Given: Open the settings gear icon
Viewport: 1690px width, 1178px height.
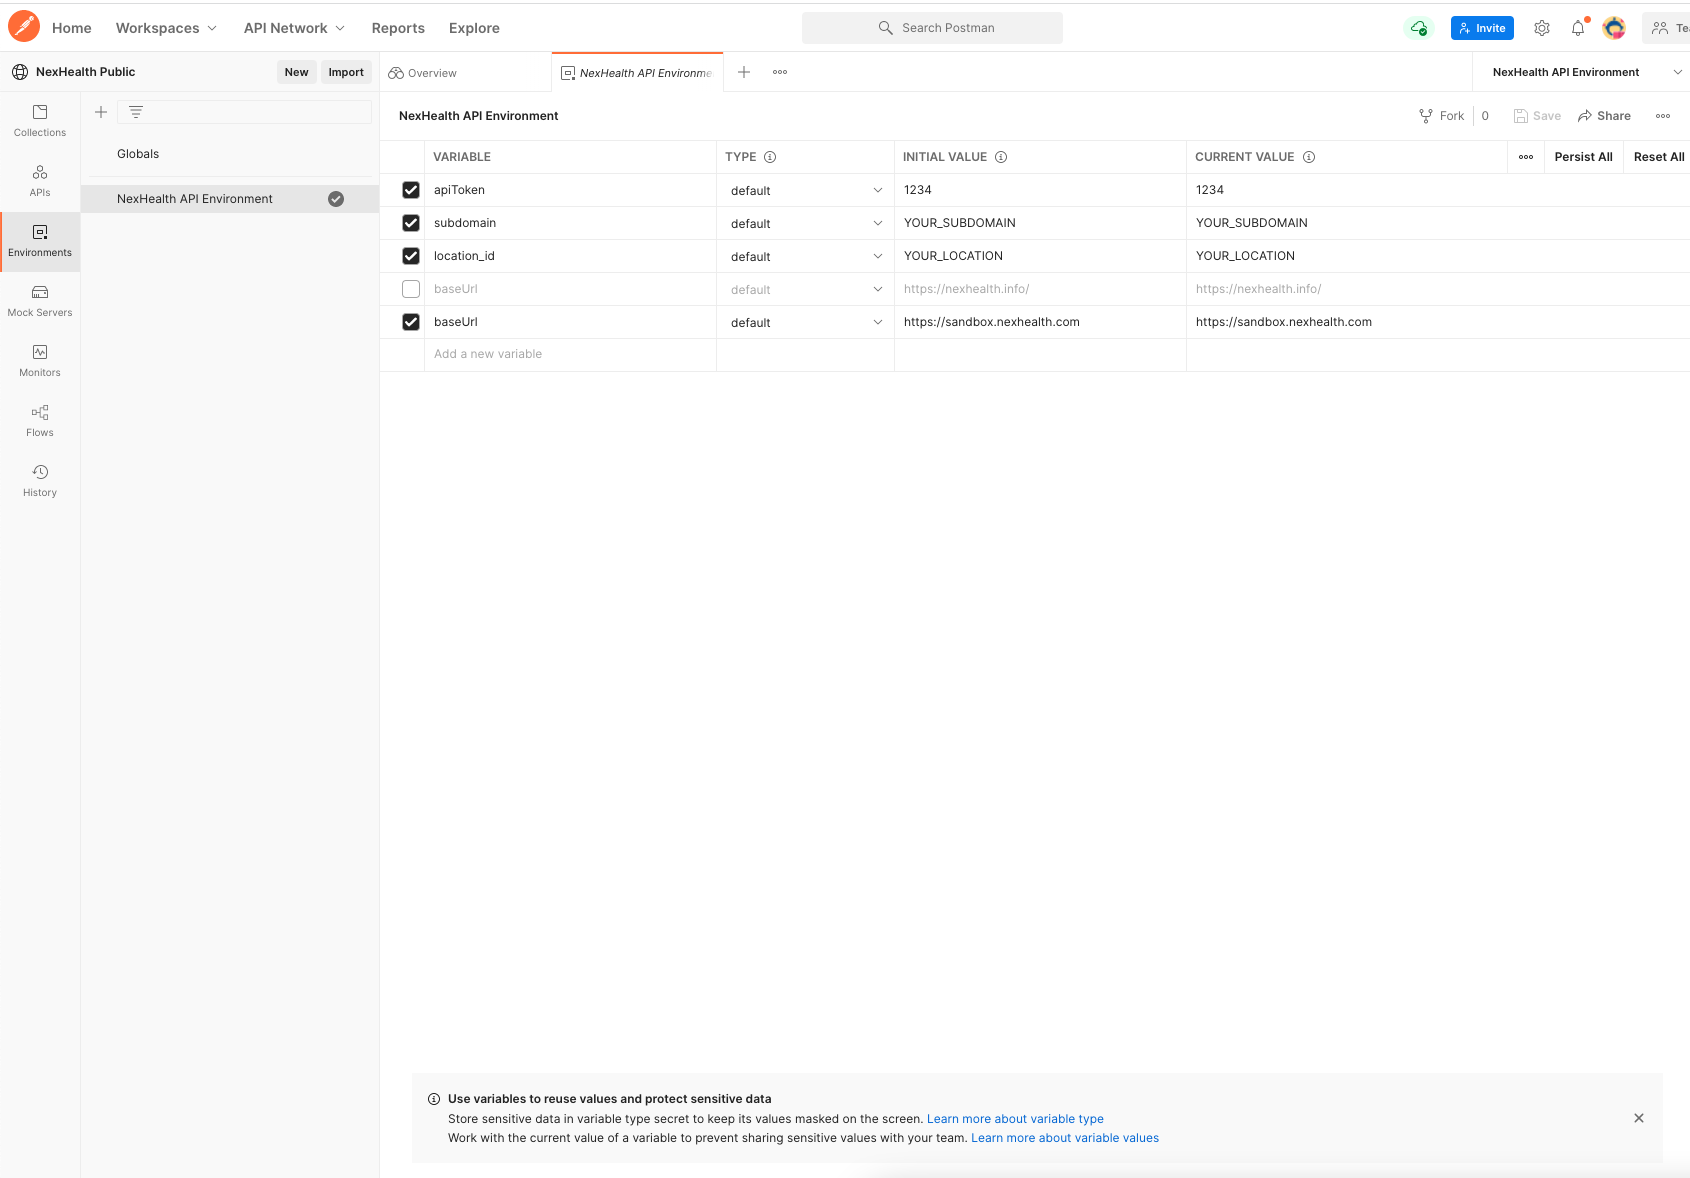Looking at the screenshot, I should pyautogui.click(x=1542, y=28).
